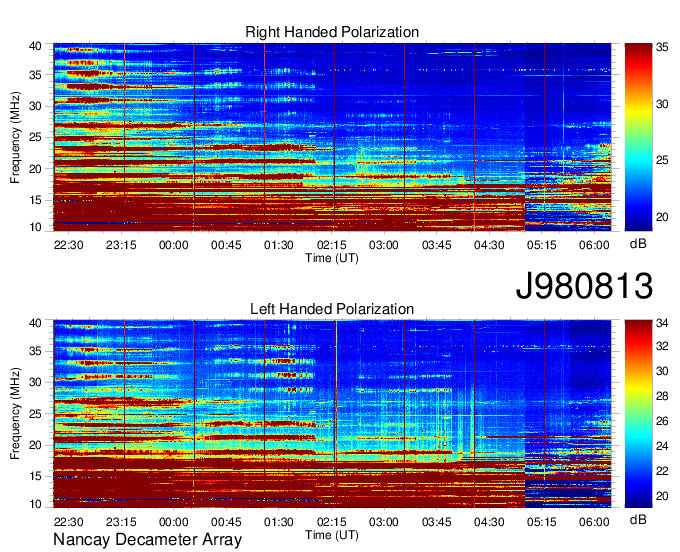Click the 28 value on Left Handed colorbar scale
Screen dimensions: 680x552
pyautogui.click(x=662, y=396)
